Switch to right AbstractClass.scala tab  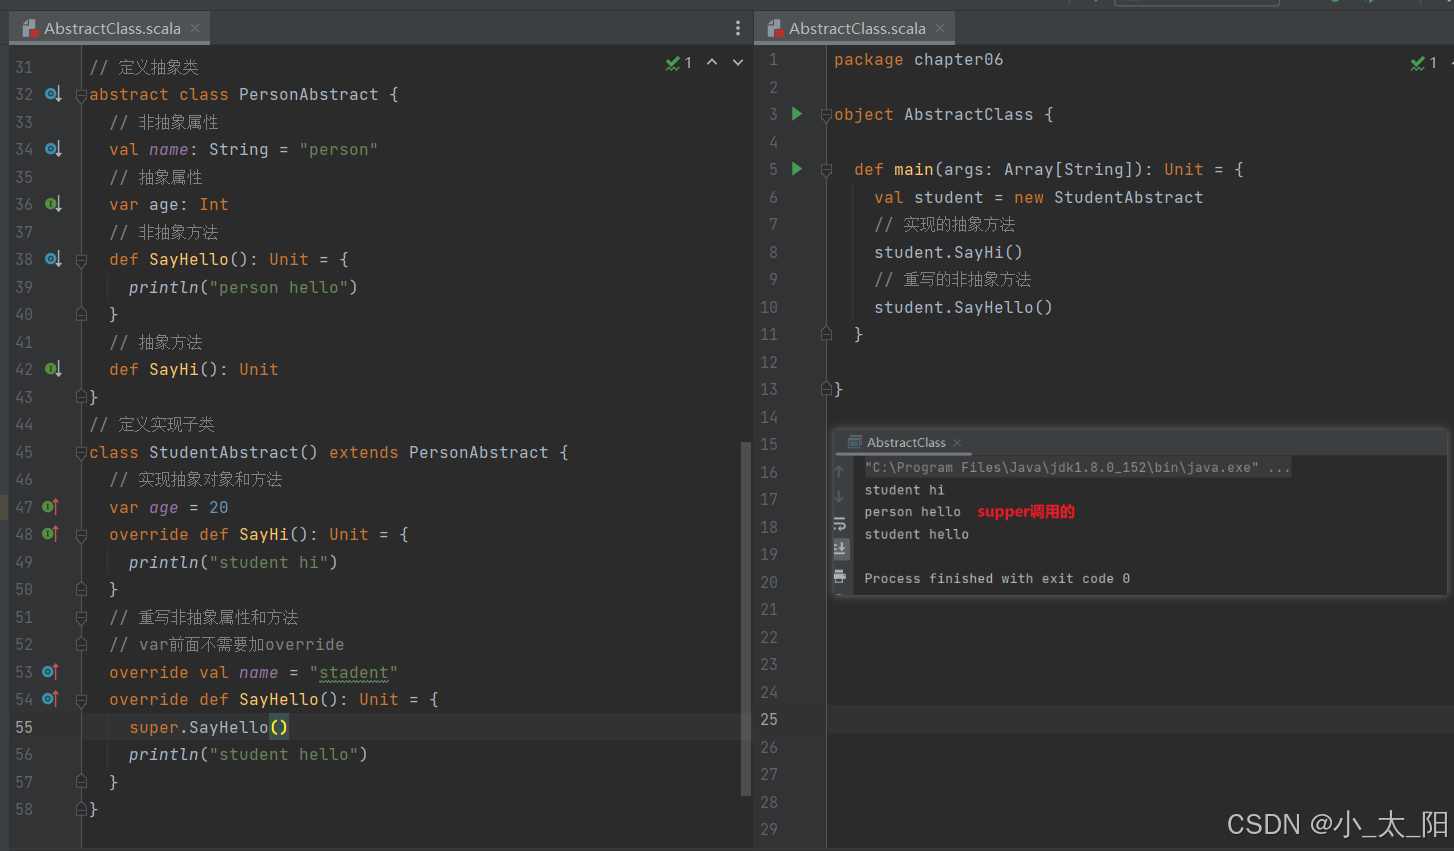(x=857, y=28)
